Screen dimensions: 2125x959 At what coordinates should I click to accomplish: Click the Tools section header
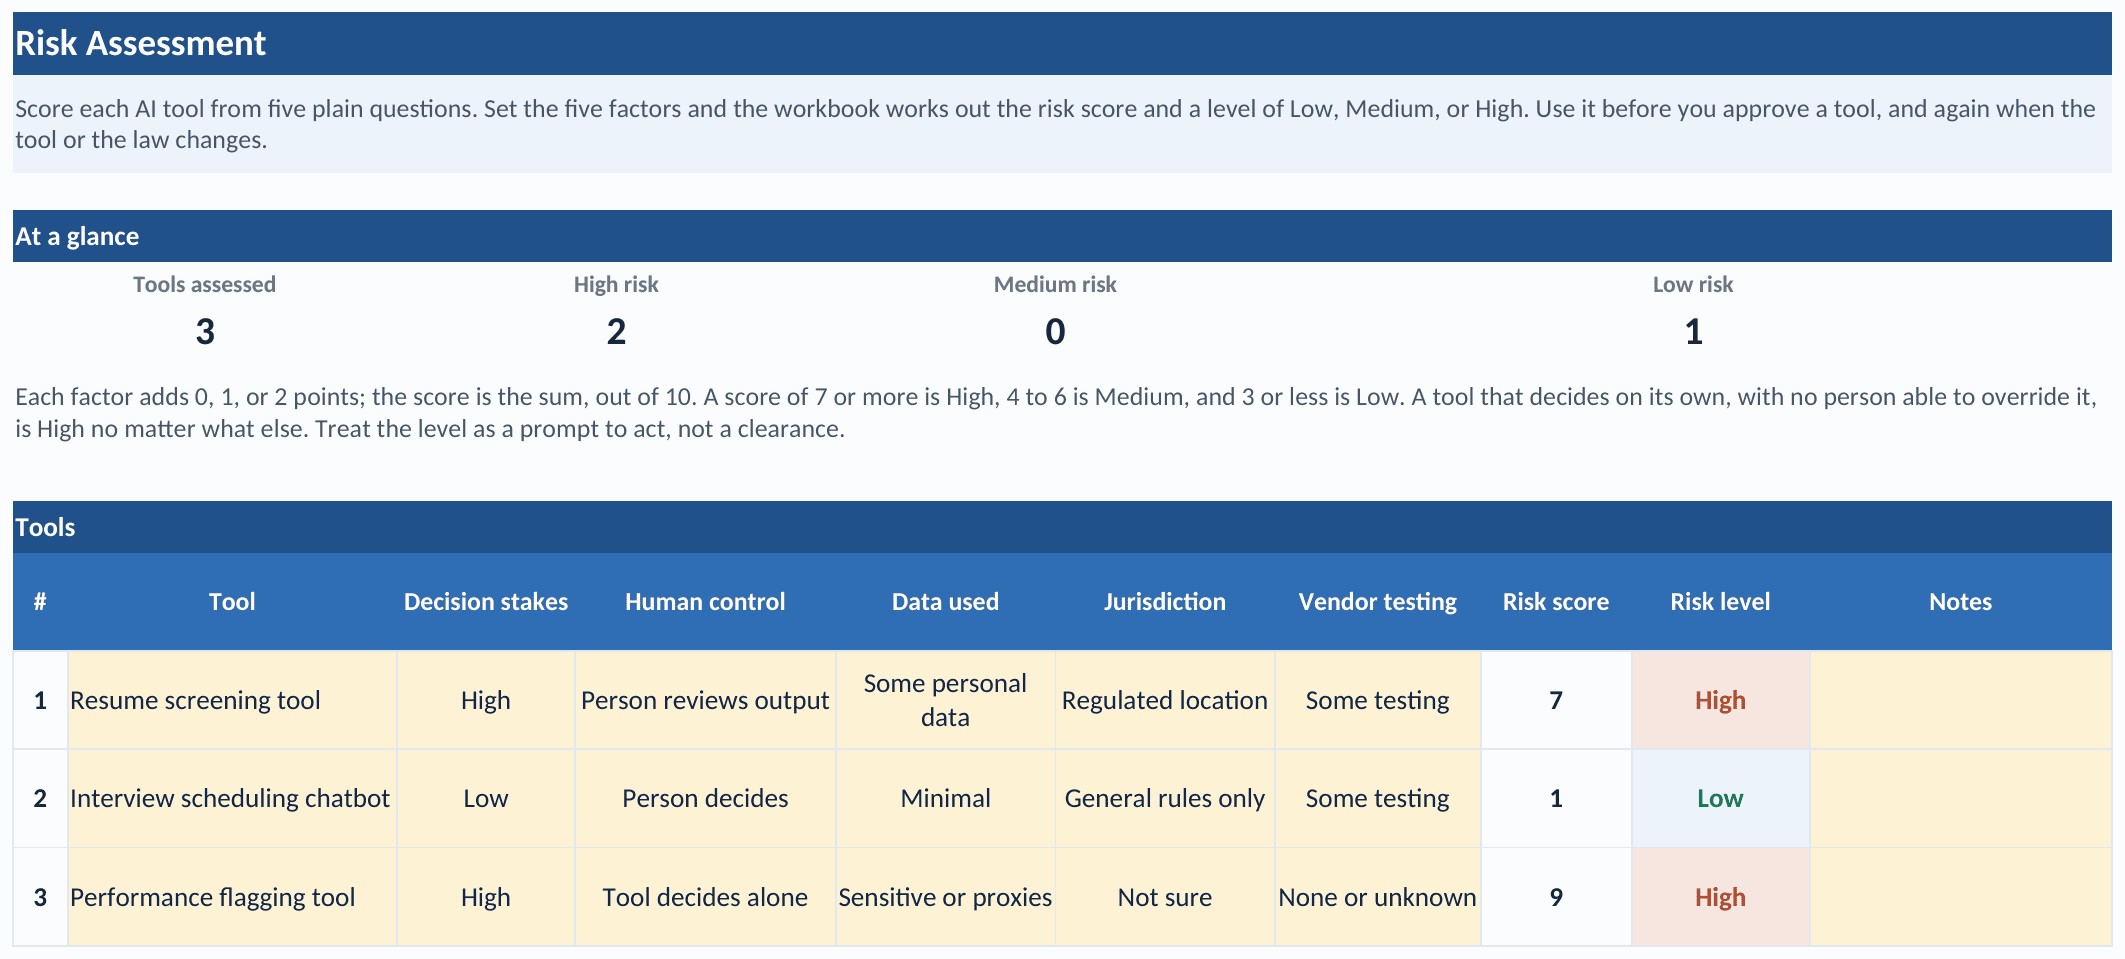tap(1062, 527)
